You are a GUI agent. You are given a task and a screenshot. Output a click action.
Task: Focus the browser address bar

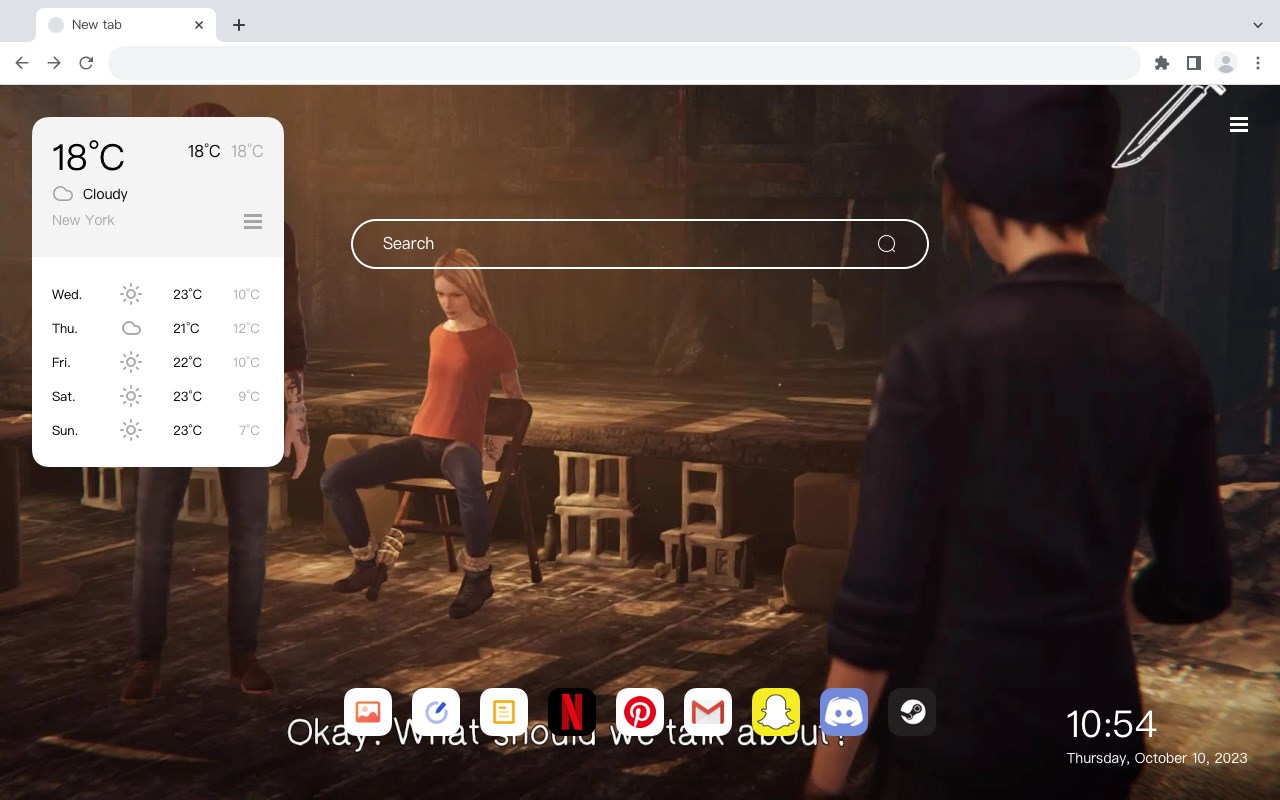click(624, 63)
